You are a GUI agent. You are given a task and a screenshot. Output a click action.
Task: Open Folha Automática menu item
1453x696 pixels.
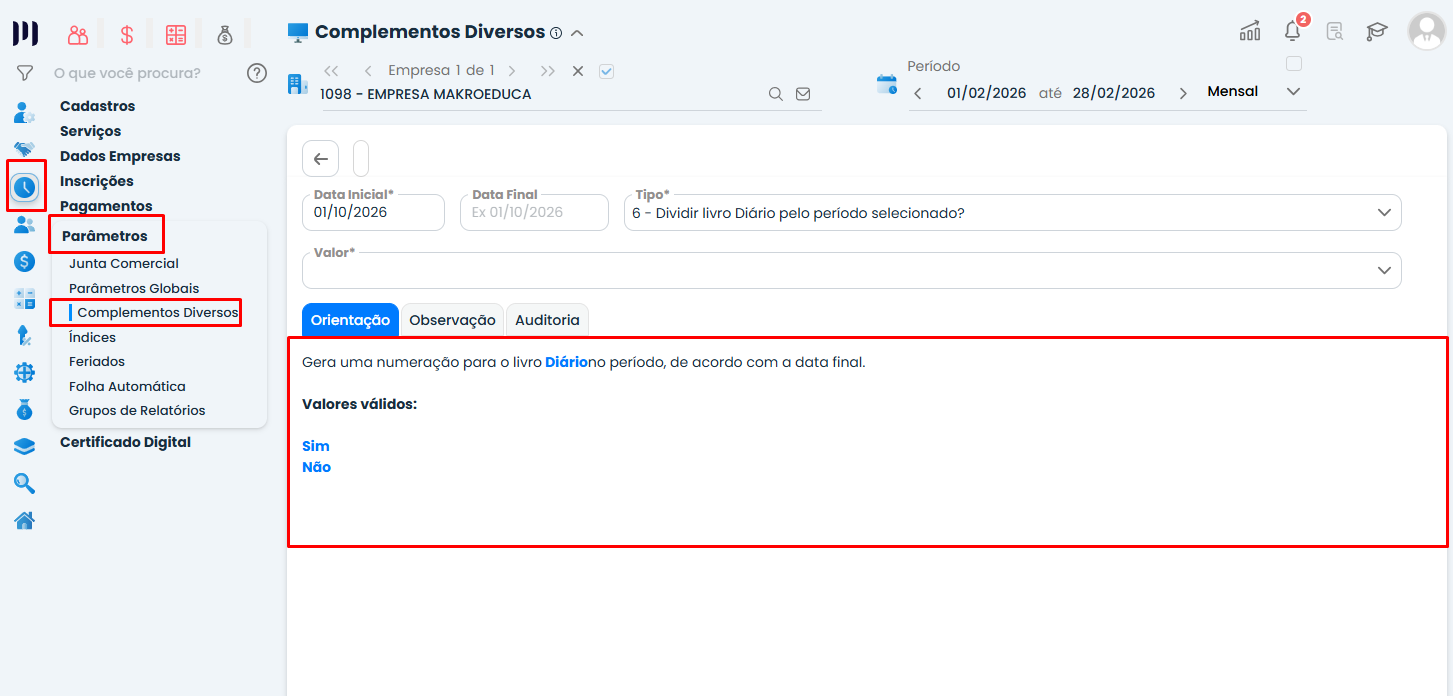pyautogui.click(x=127, y=387)
